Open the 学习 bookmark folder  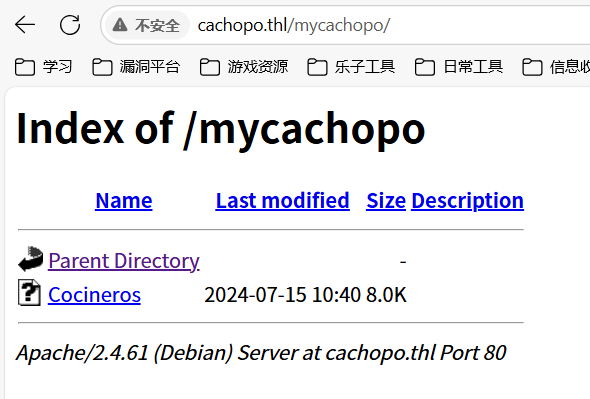click(44, 67)
